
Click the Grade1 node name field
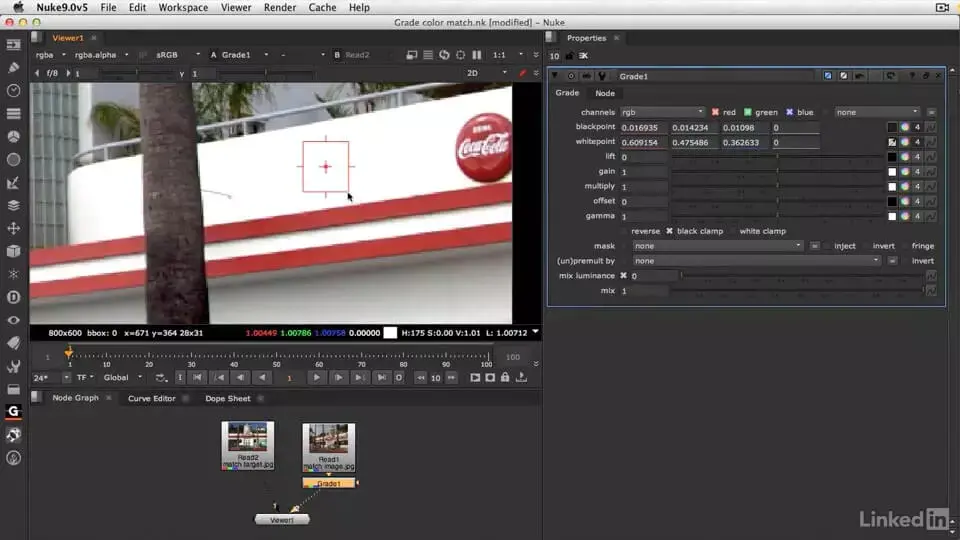click(x=716, y=77)
